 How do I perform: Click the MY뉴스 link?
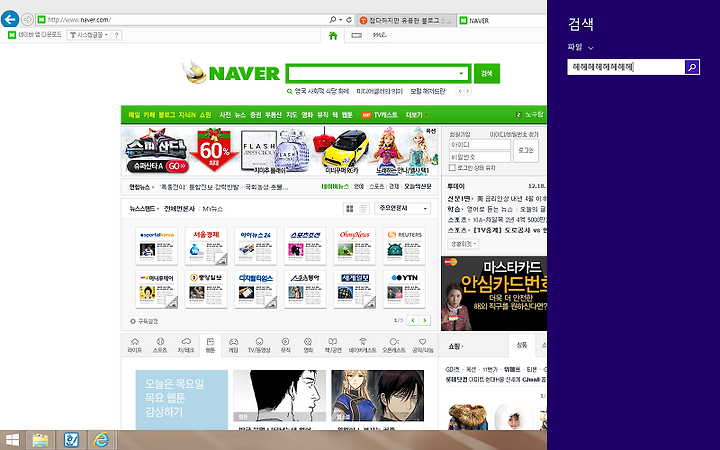[213, 209]
